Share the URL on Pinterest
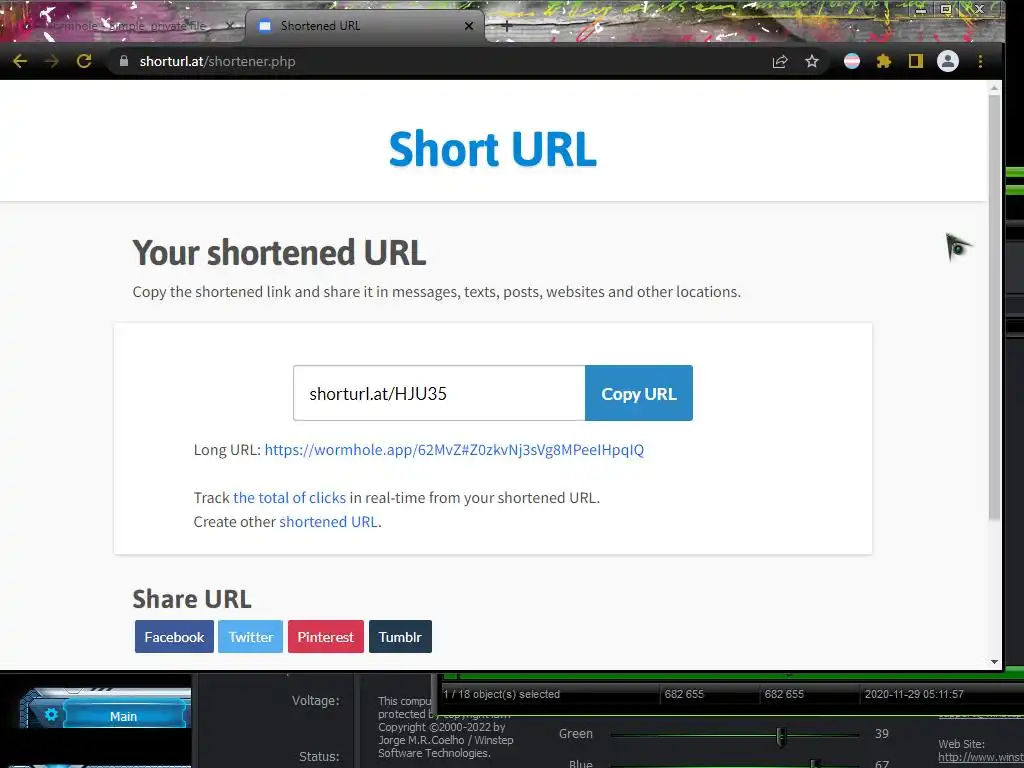Viewport: 1024px width, 768px height. (x=326, y=637)
